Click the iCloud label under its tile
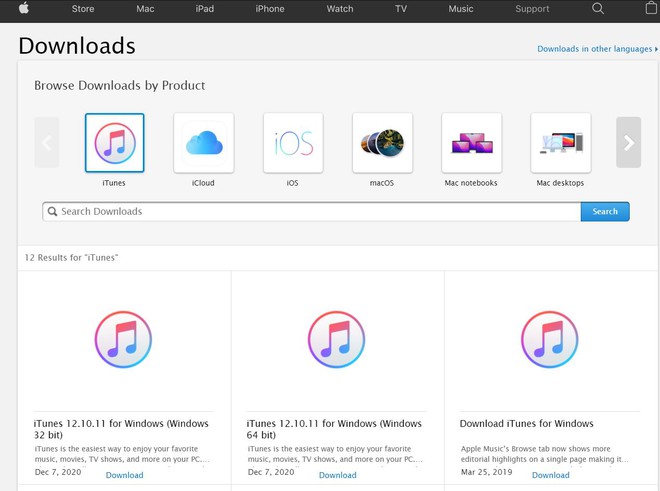This screenshot has width=660, height=491. pyautogui.click(x=203, y=183)
